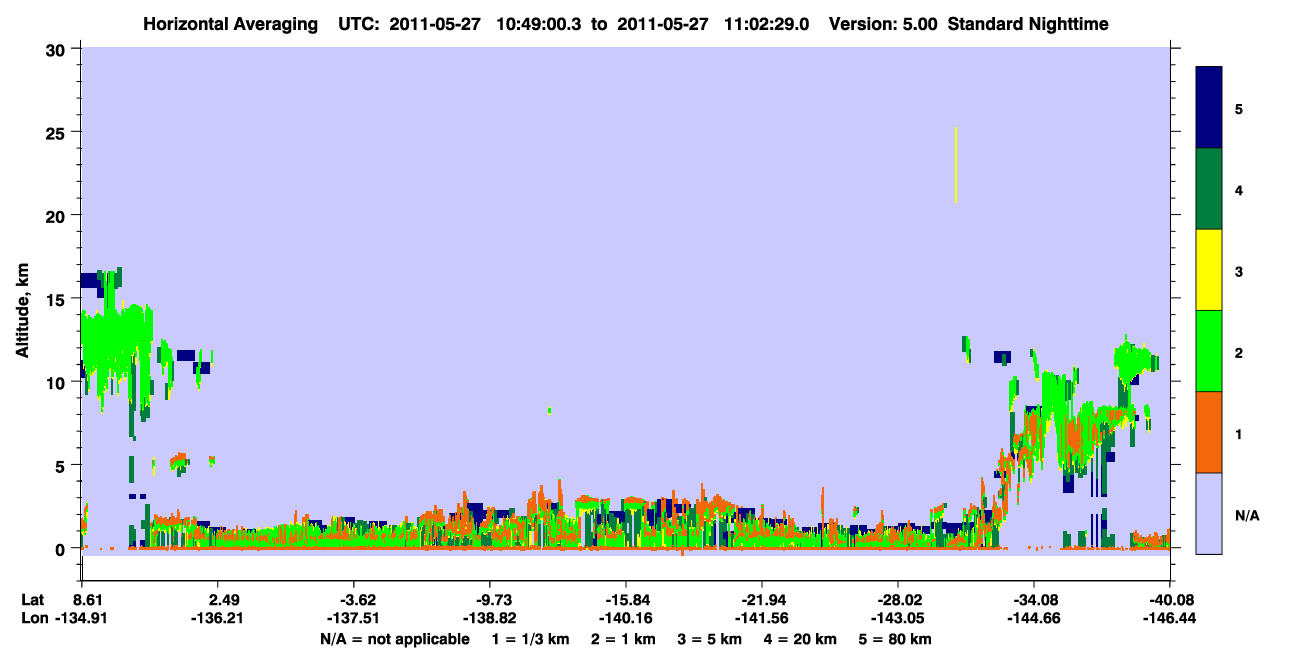Click latitude value -34.08
The width and height of the screenshot is (1300, 667).
(1039, 600)
